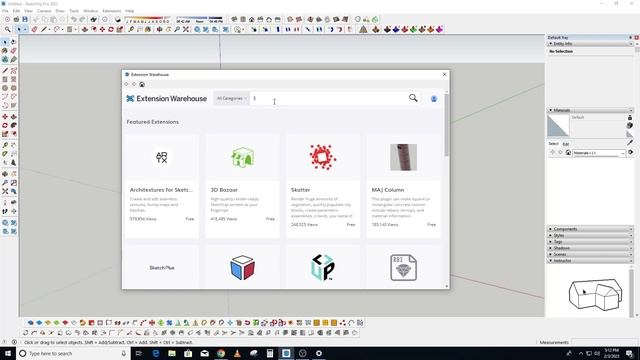Image resolution: width=640 pixels, height=360 pixels.
Task: Toggle the shadows display button
Action: pyautogui.click(x=118, y=19)
